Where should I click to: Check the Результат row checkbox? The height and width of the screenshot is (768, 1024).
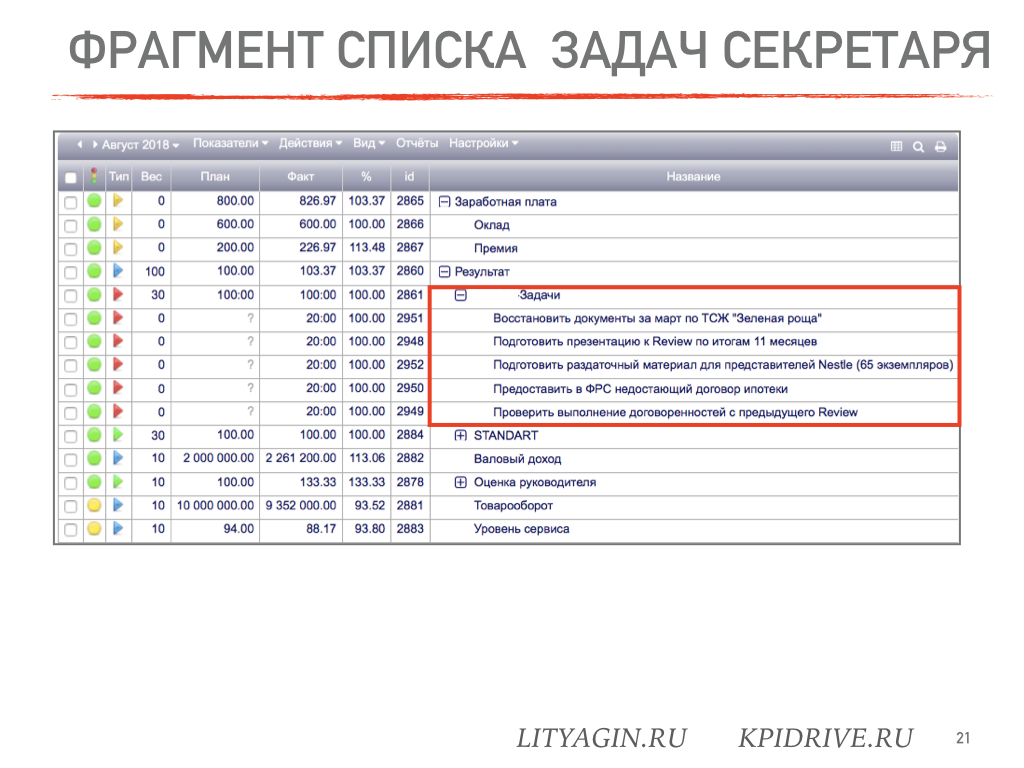[x=71, y=272]
